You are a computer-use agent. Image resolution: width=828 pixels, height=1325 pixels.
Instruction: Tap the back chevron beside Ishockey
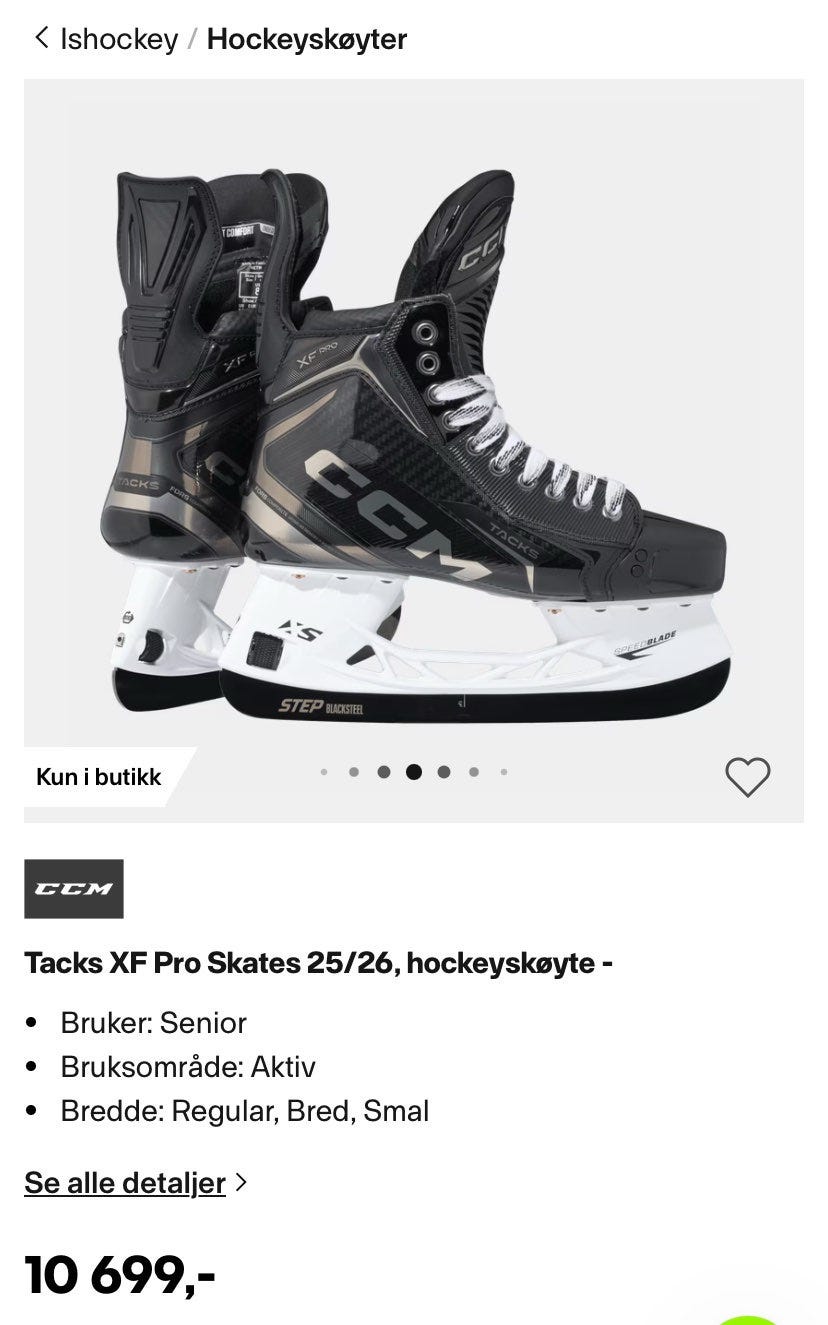click(x=41, y=38)
